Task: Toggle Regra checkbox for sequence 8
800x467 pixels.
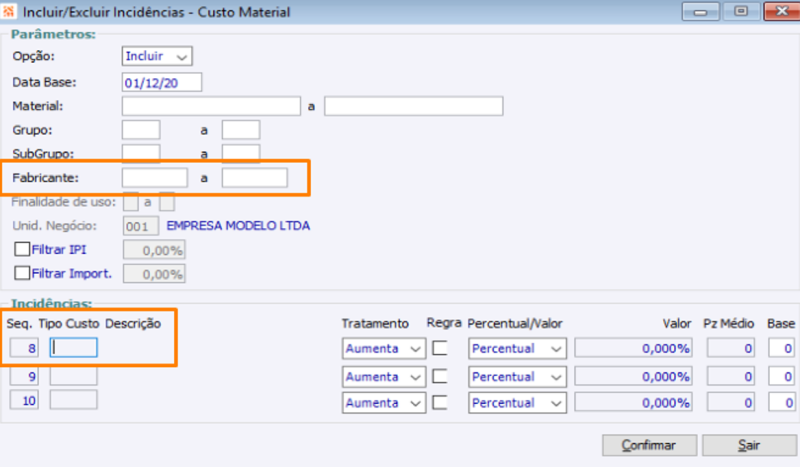Action: tap(440, 348)
